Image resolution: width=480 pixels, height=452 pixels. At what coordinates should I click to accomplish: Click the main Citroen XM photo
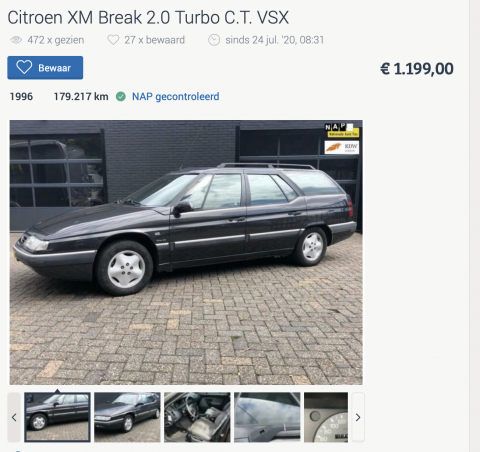[186, 252]
